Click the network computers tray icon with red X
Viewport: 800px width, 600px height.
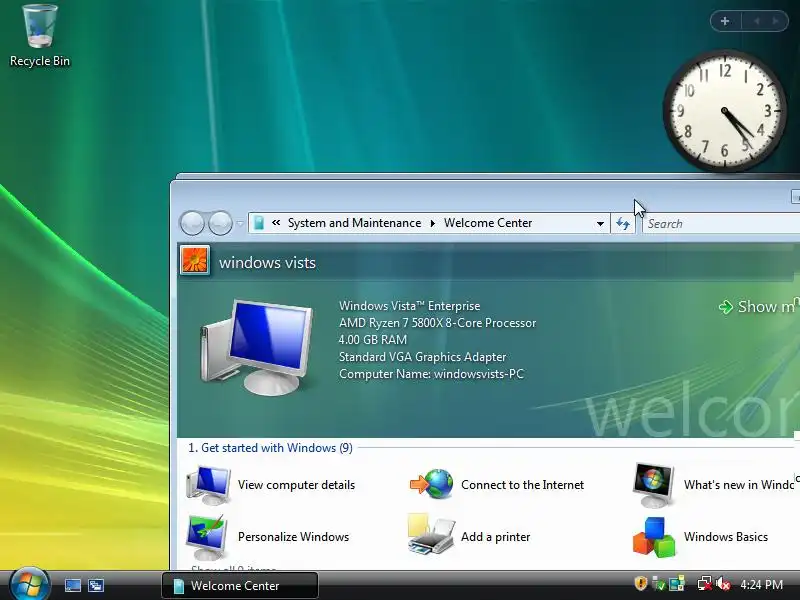(705, 584)
